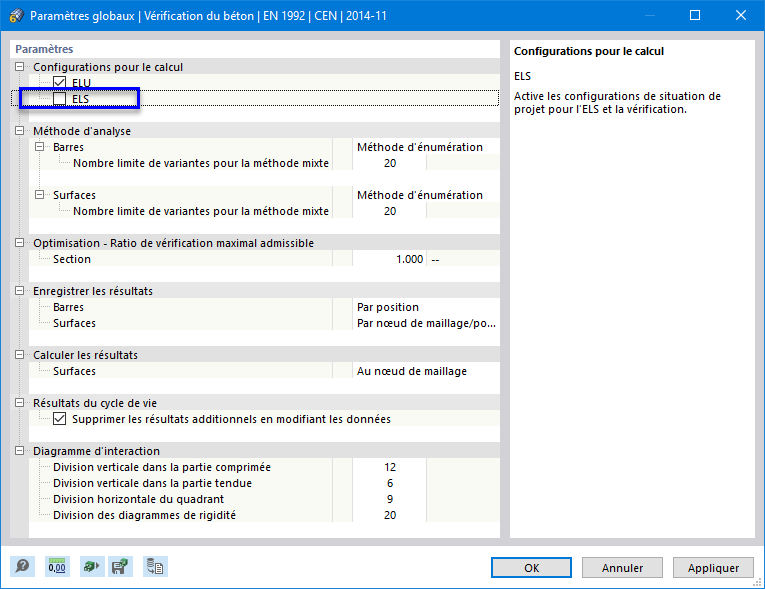Click the Annuler button
This screenshot has width=765, height=589.
click(622, 568)
